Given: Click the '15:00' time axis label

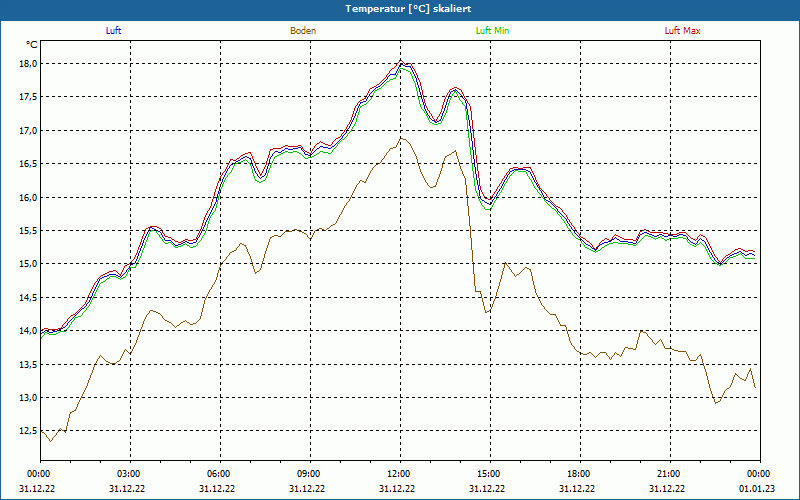Looking at the screenshot, I should point(490,474).
